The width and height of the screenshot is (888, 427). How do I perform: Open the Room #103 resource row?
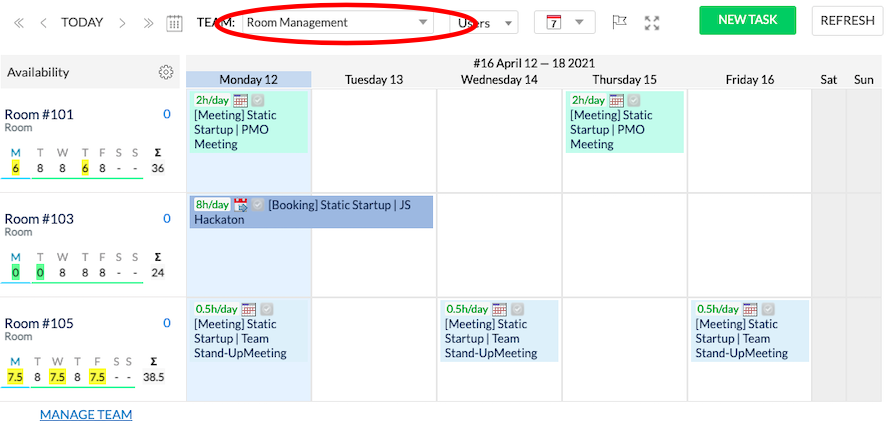pyautogui.click(x=39, y=219)
